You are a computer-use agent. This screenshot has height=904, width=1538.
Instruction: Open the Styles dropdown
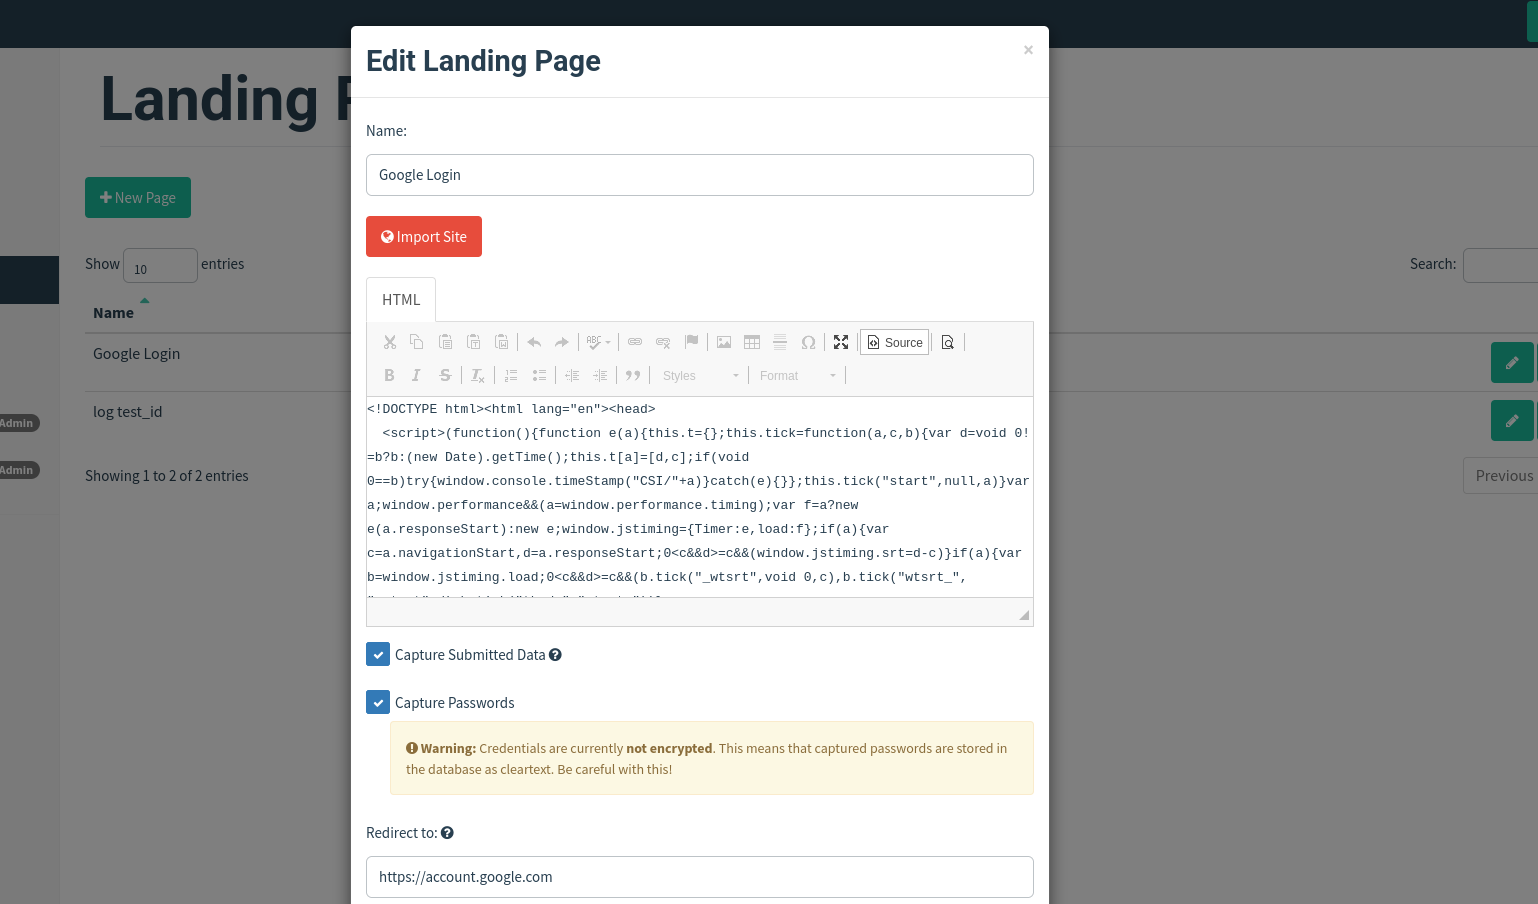[698, 375]
